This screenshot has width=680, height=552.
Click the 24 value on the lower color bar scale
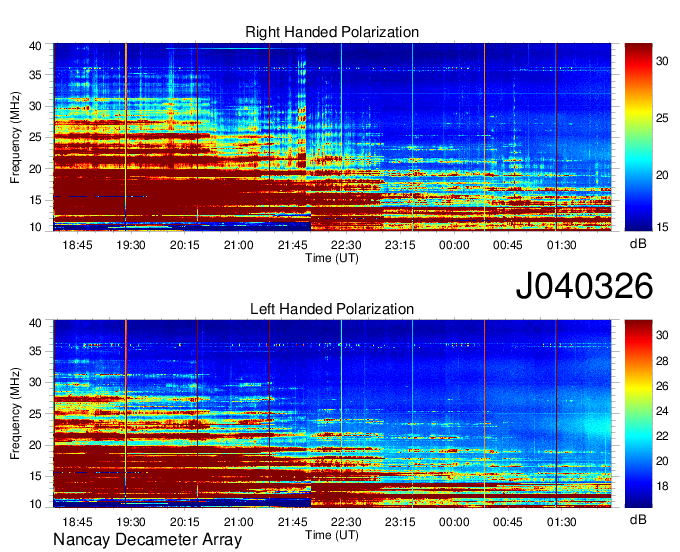coord(662,411)
